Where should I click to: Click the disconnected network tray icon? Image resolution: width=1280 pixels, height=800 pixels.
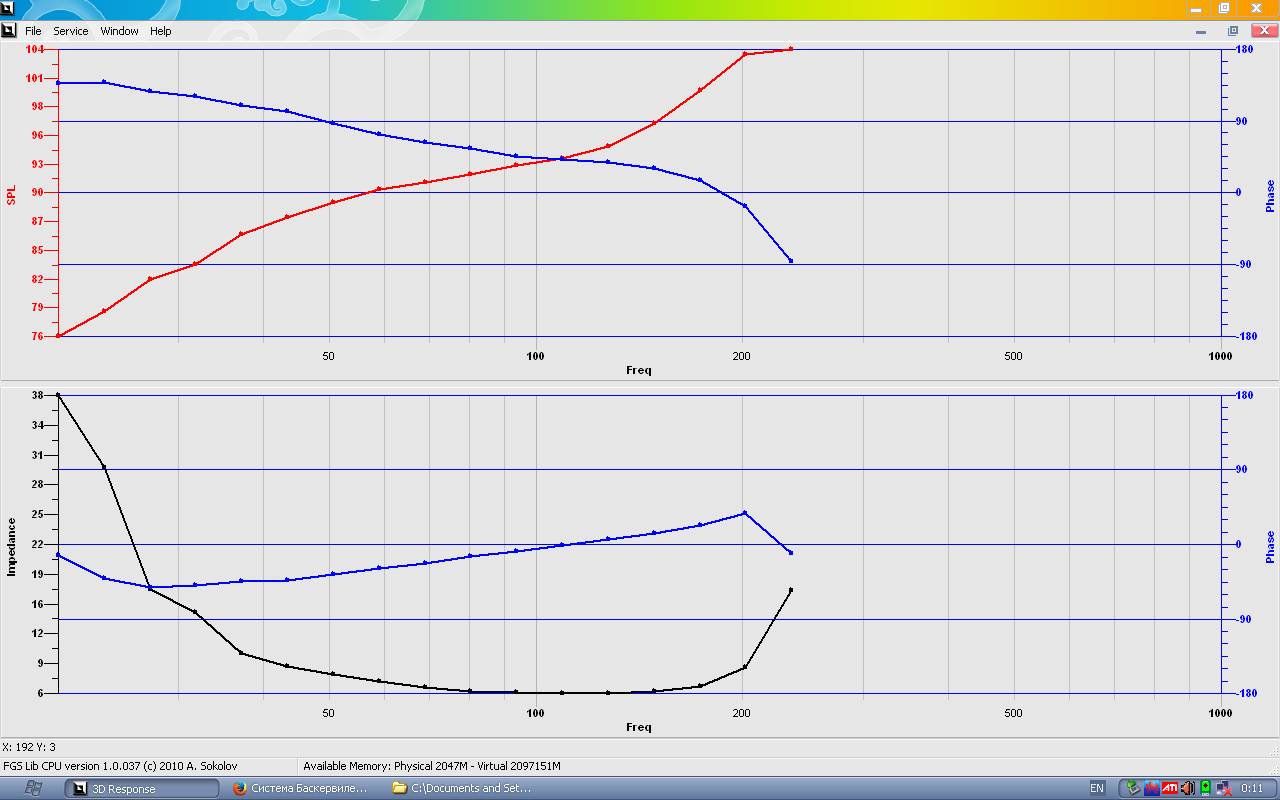coord(1222,788)
